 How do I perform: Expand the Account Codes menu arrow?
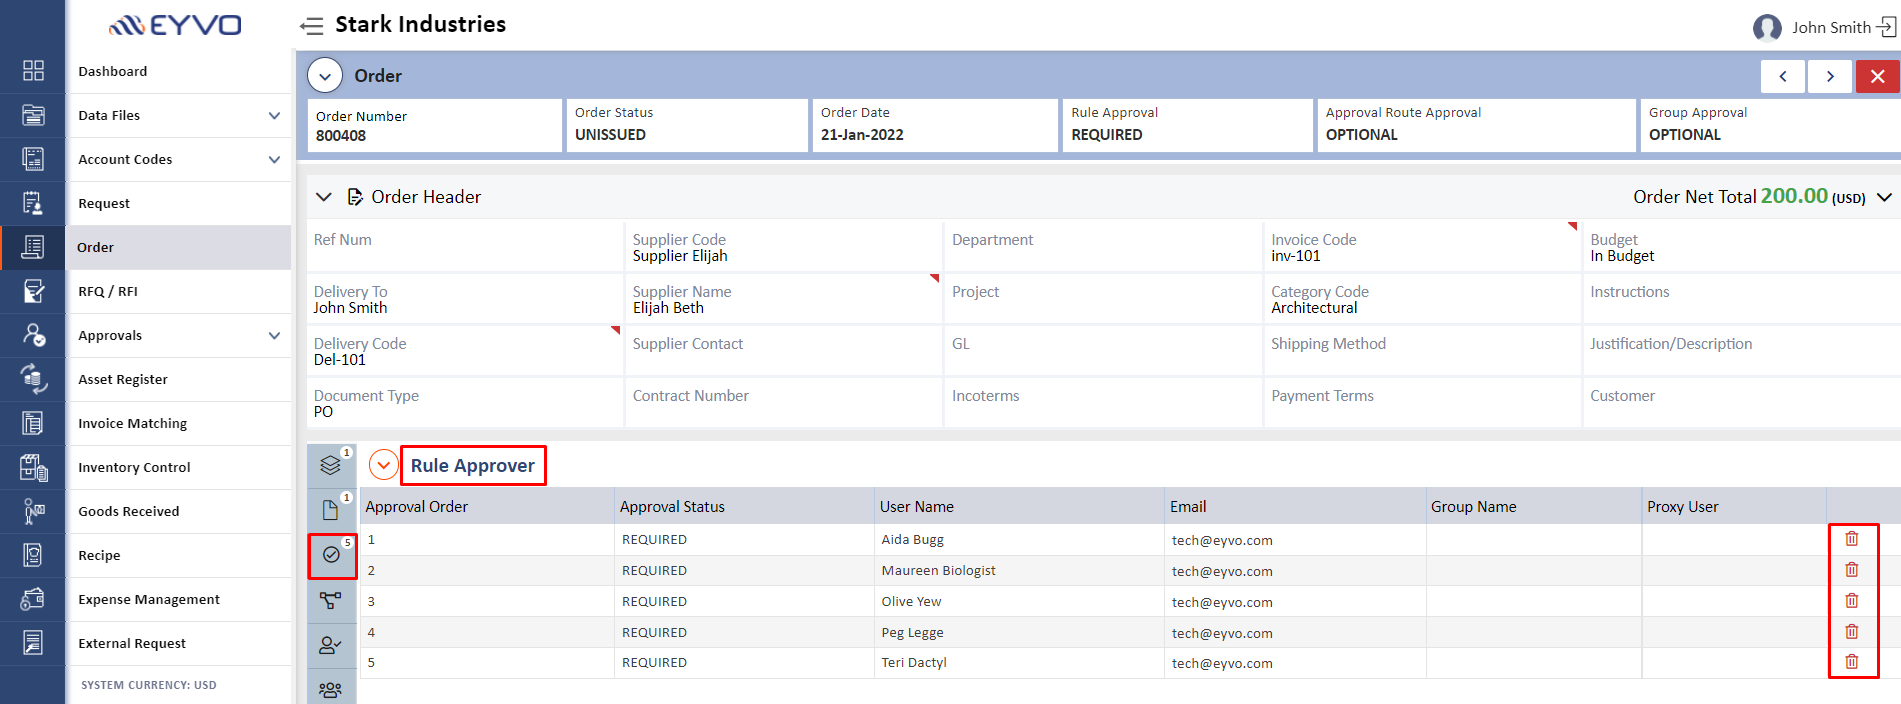(x=274, y=159)
